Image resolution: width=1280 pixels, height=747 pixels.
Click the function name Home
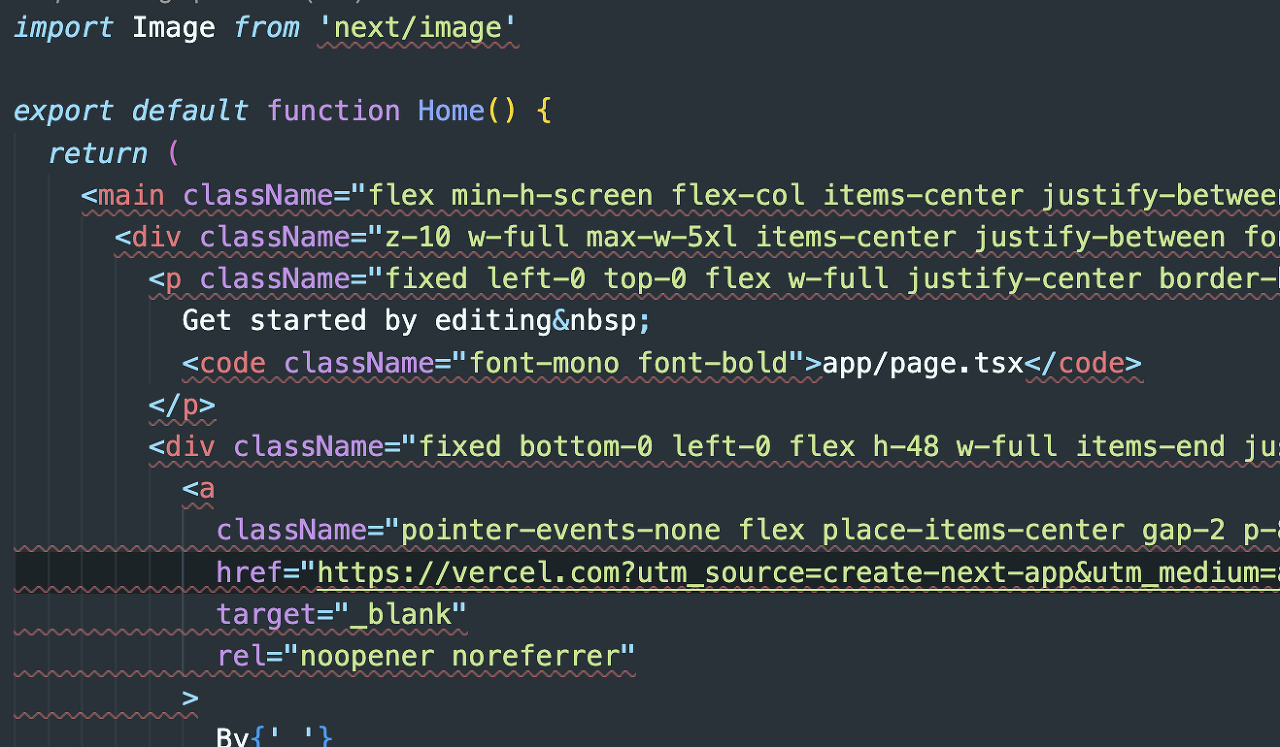point(451,110)
